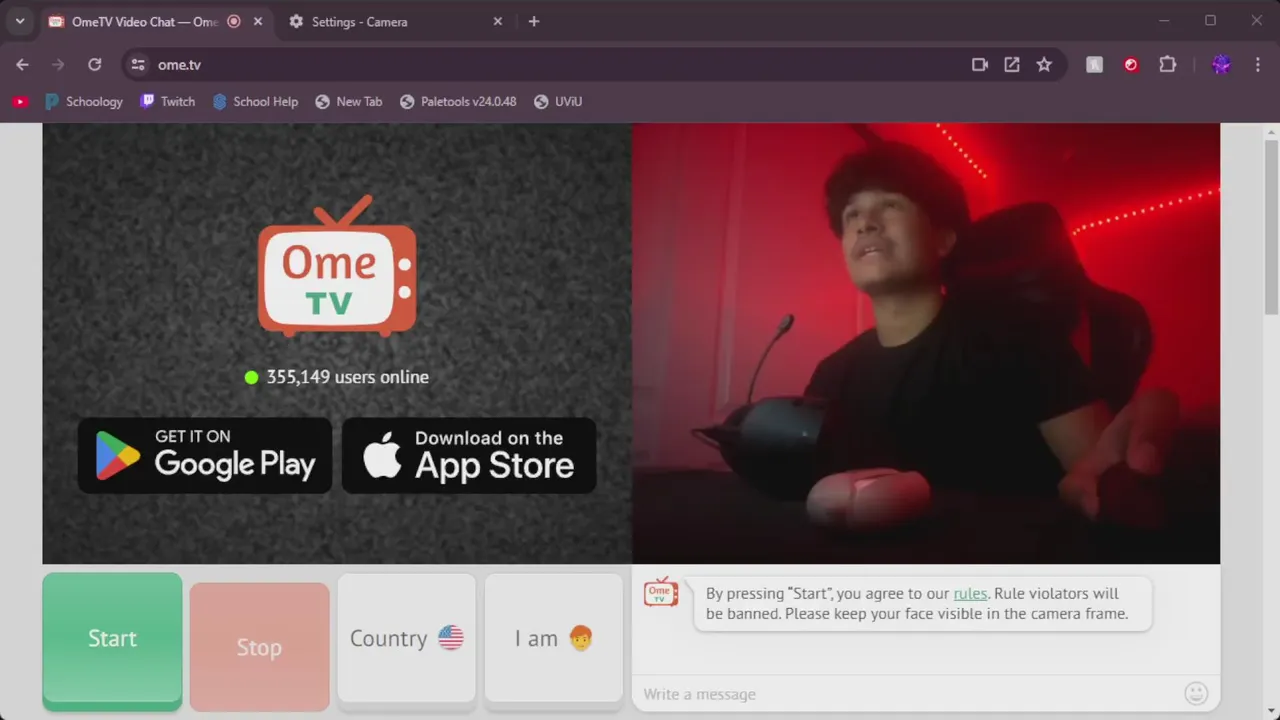Open the camera permission indicator in address bar

pos(980,64)
